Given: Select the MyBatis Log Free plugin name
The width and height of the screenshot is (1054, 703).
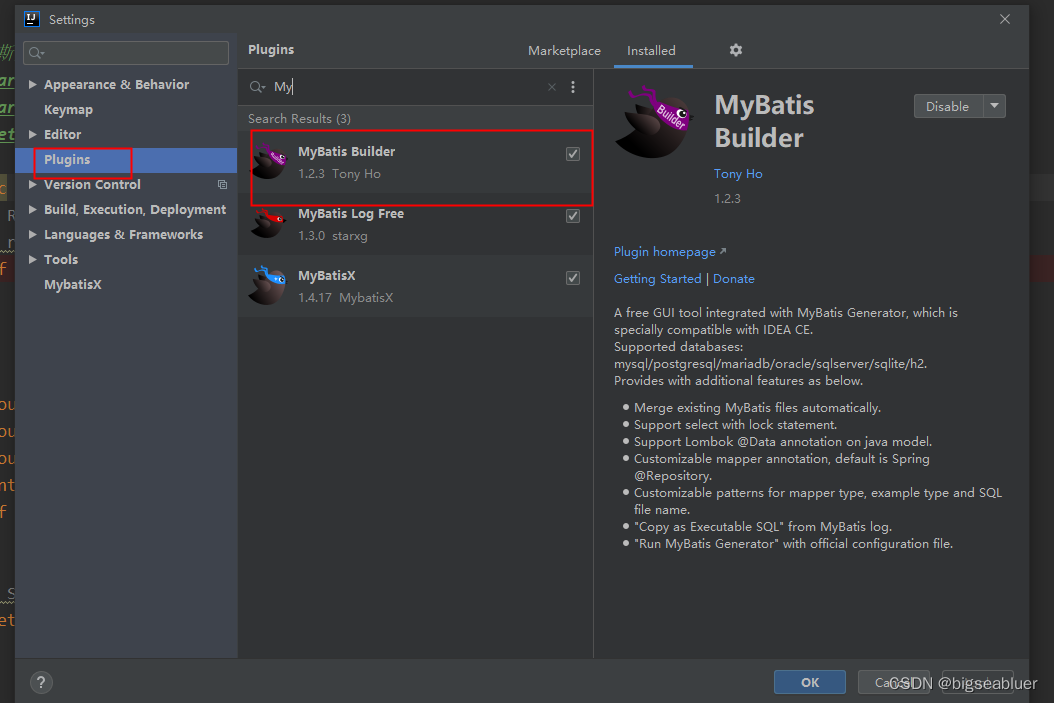Looking at the screenshot, I should coord(351,214).
